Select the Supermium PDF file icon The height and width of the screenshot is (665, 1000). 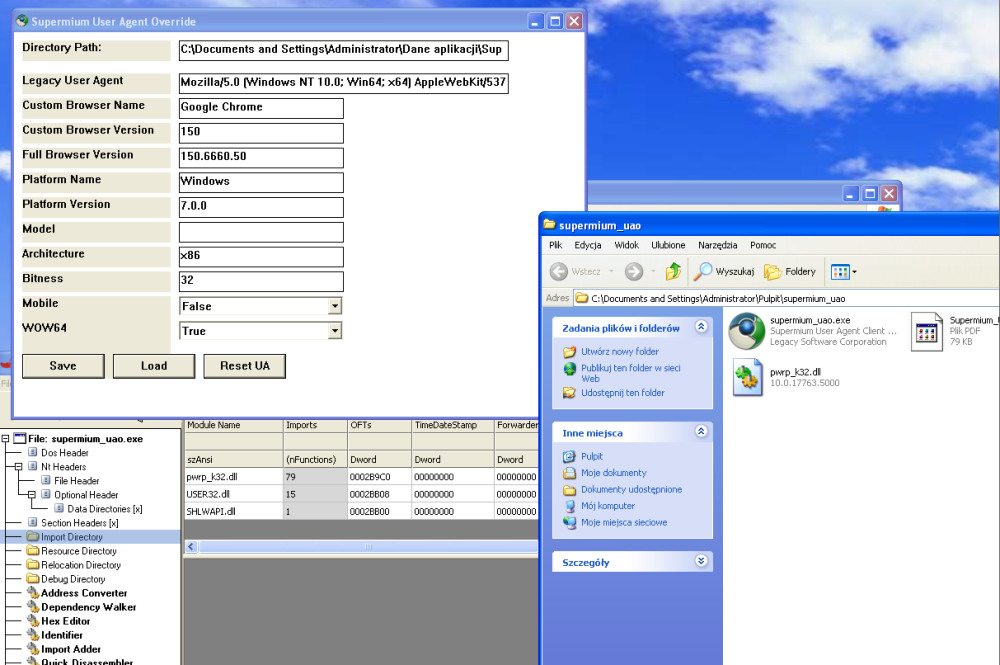[x=927, y=332]
